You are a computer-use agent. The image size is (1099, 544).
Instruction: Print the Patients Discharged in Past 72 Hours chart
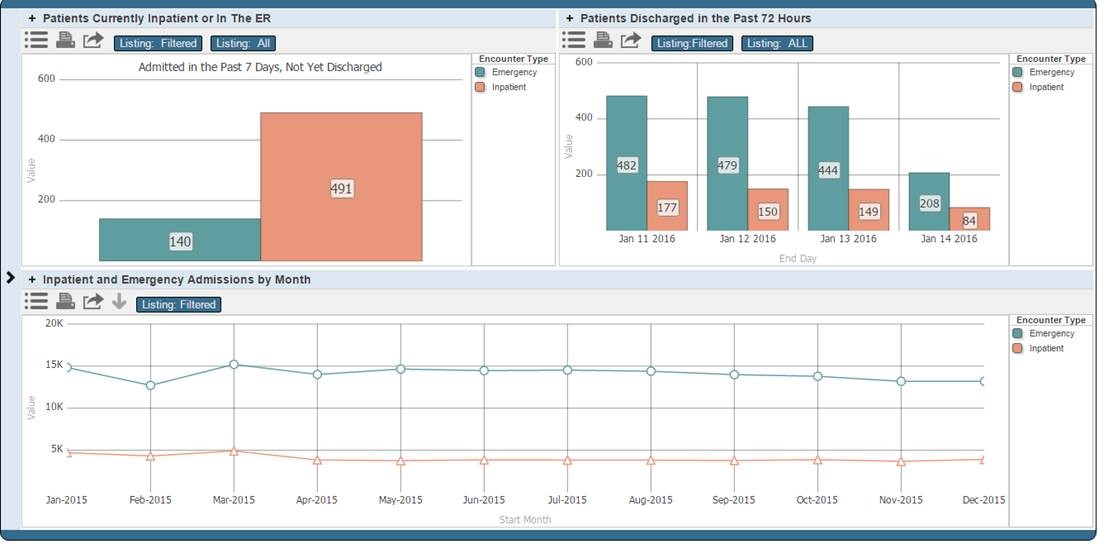[603, 41]
